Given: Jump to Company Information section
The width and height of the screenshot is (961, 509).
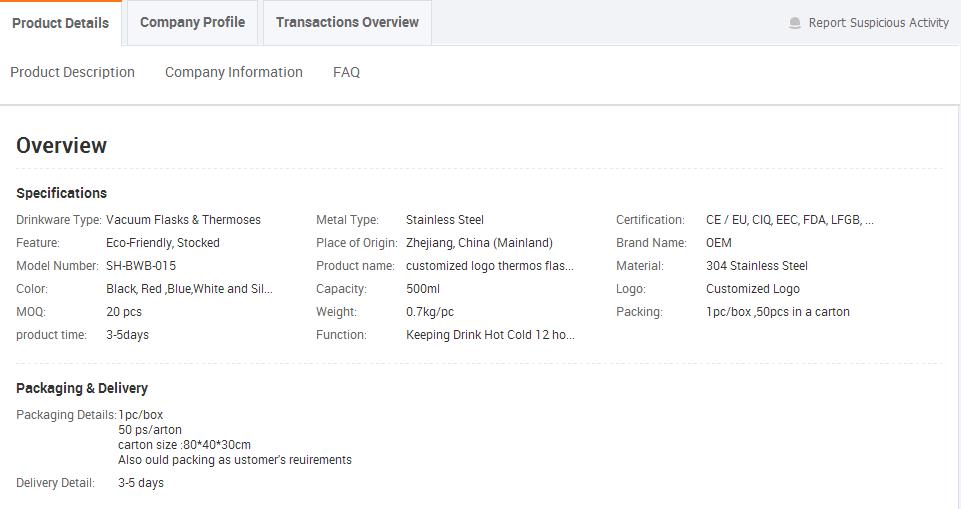Looking at the screenshot, I should tap(234, 72).
